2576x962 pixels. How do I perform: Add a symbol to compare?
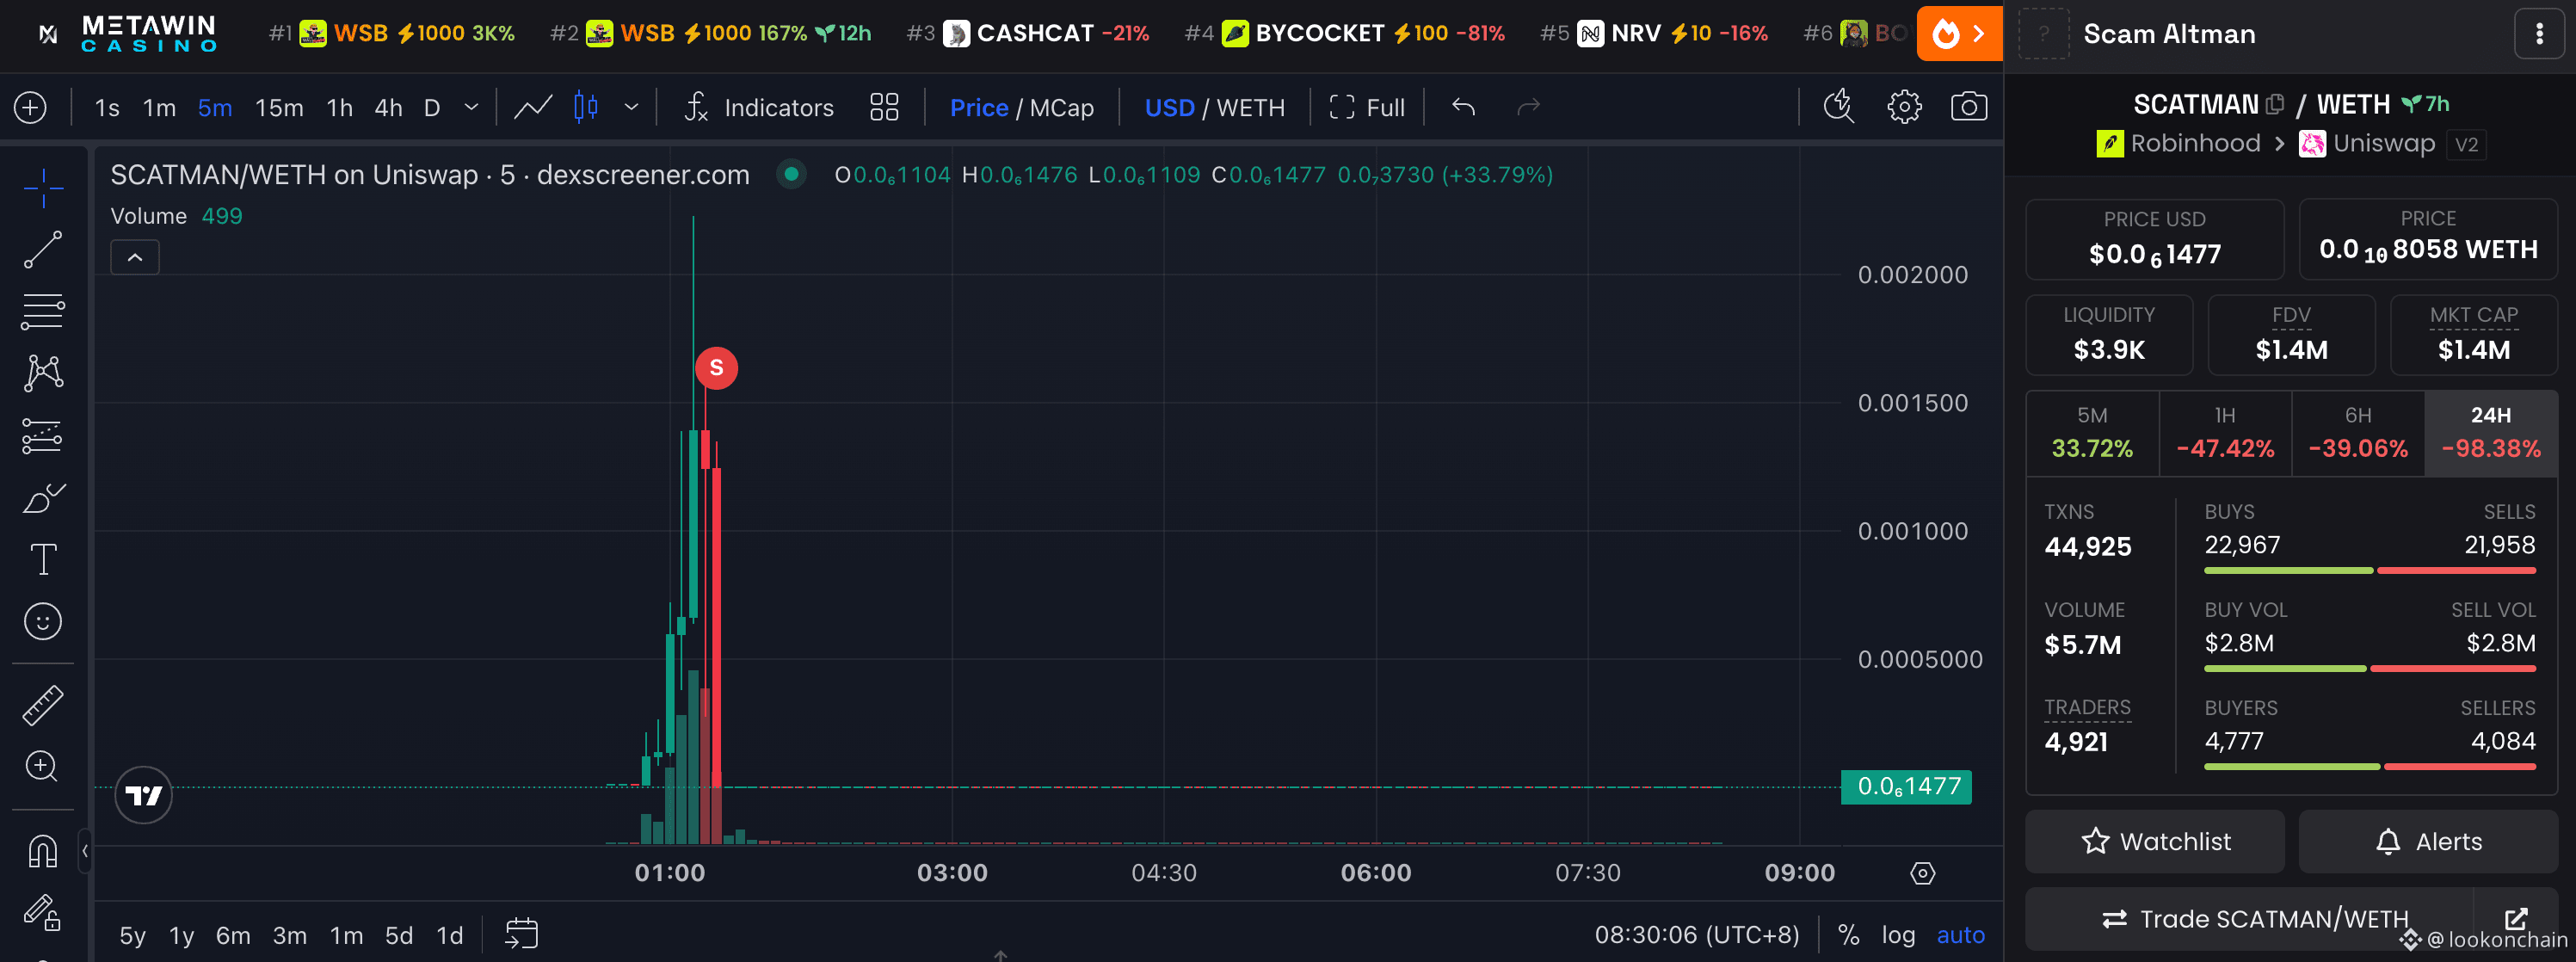(30, 107)
